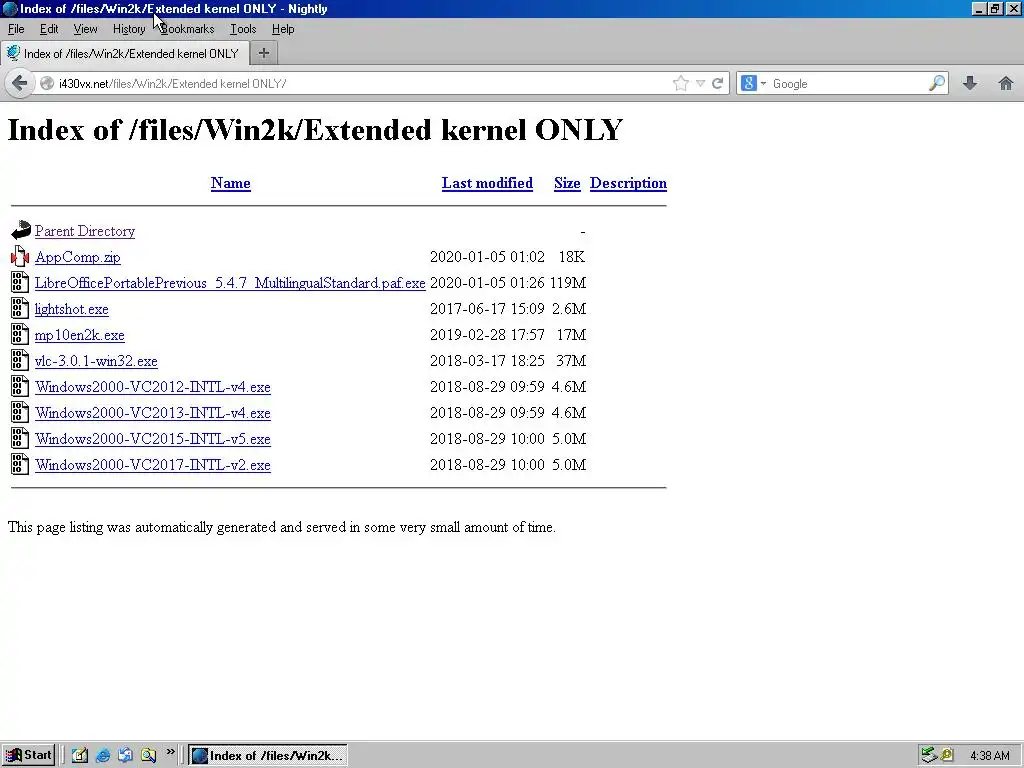This screenshot has height=768, width=1024.
Task: Click the 18K size value
Action: pyautogui.click(x=571, y=257)
